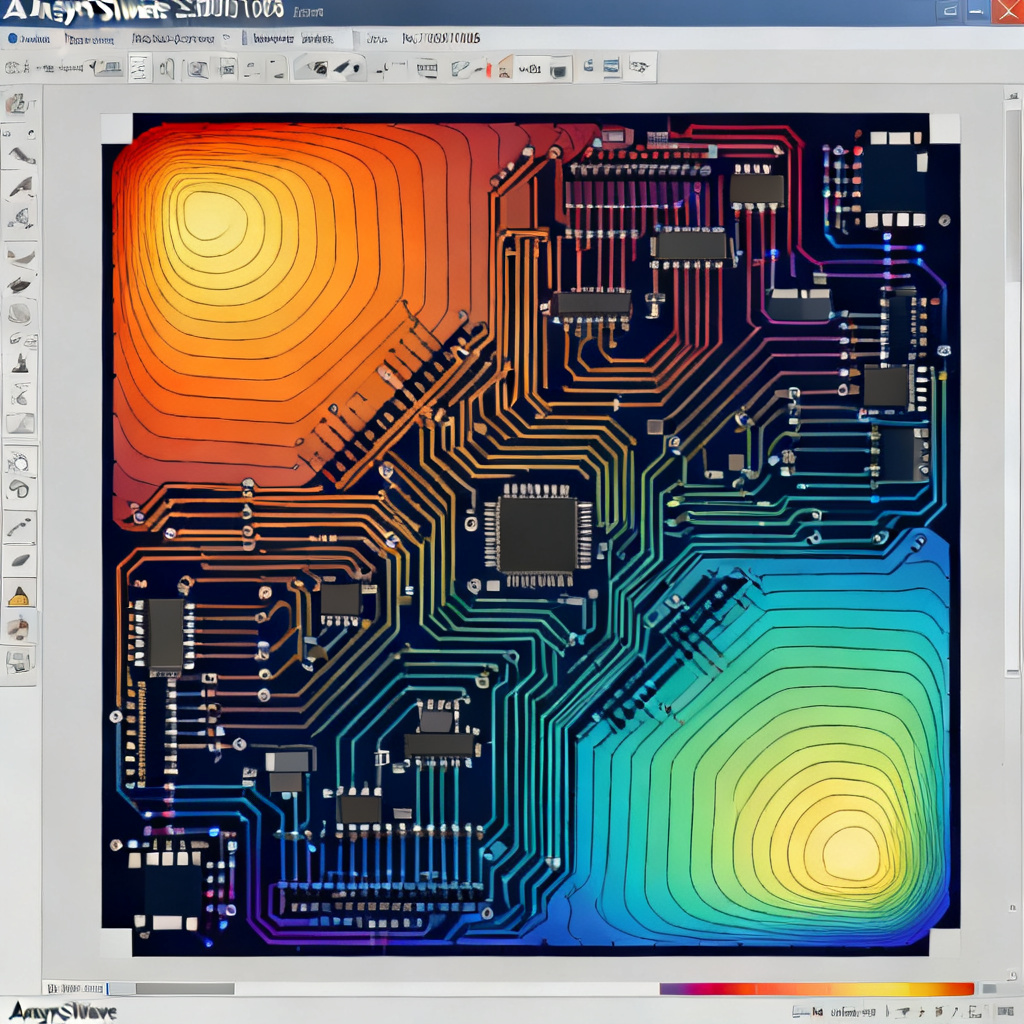
Task: Click the highlighted list-grid toolbar button
Action: click(x=139, y=67)
